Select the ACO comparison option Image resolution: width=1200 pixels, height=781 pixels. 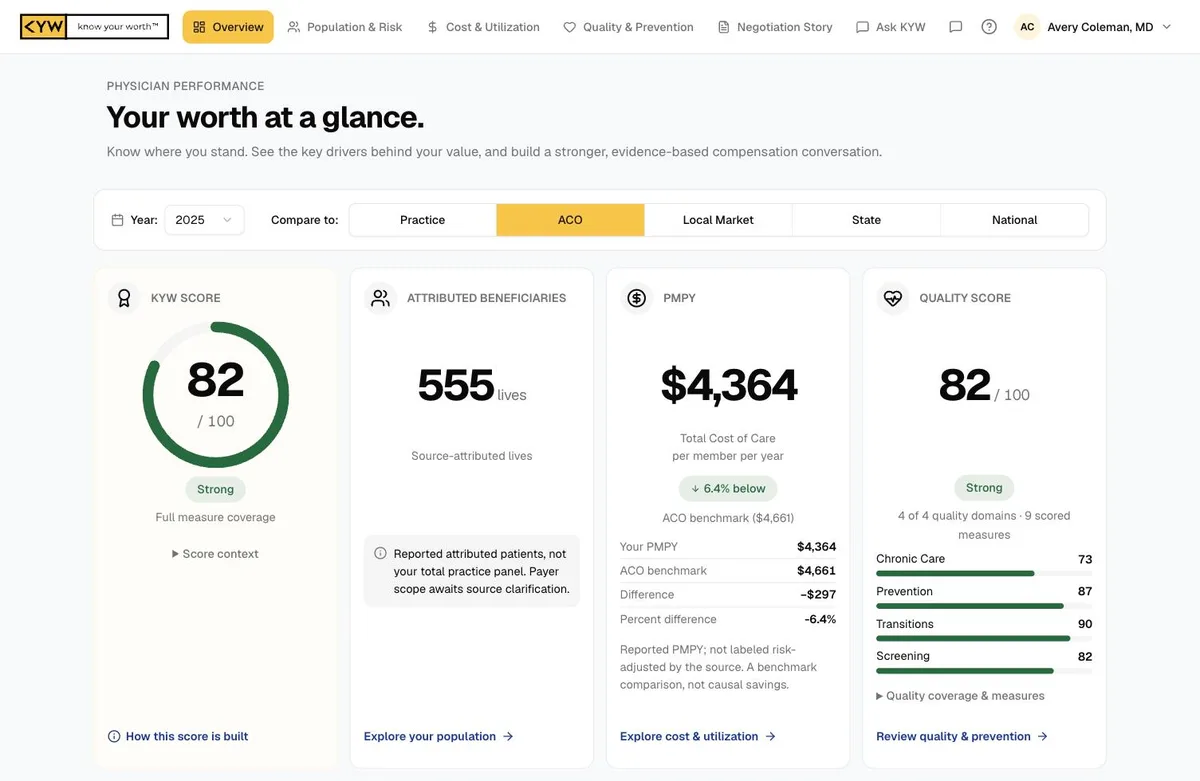click(x=570, y=220)
